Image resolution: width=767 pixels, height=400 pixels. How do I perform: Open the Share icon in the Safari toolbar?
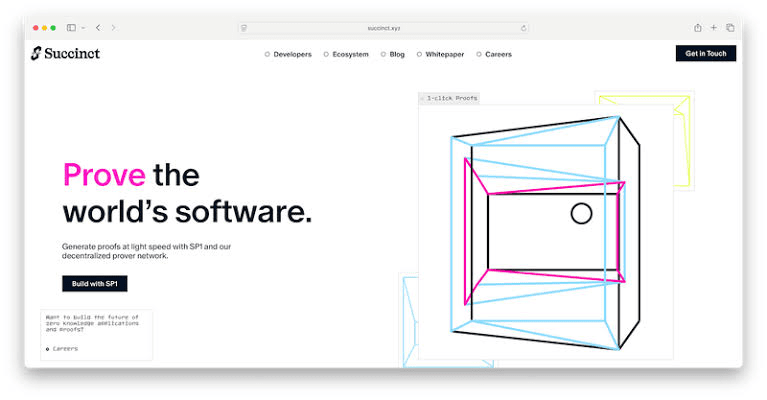click(698, 28)
